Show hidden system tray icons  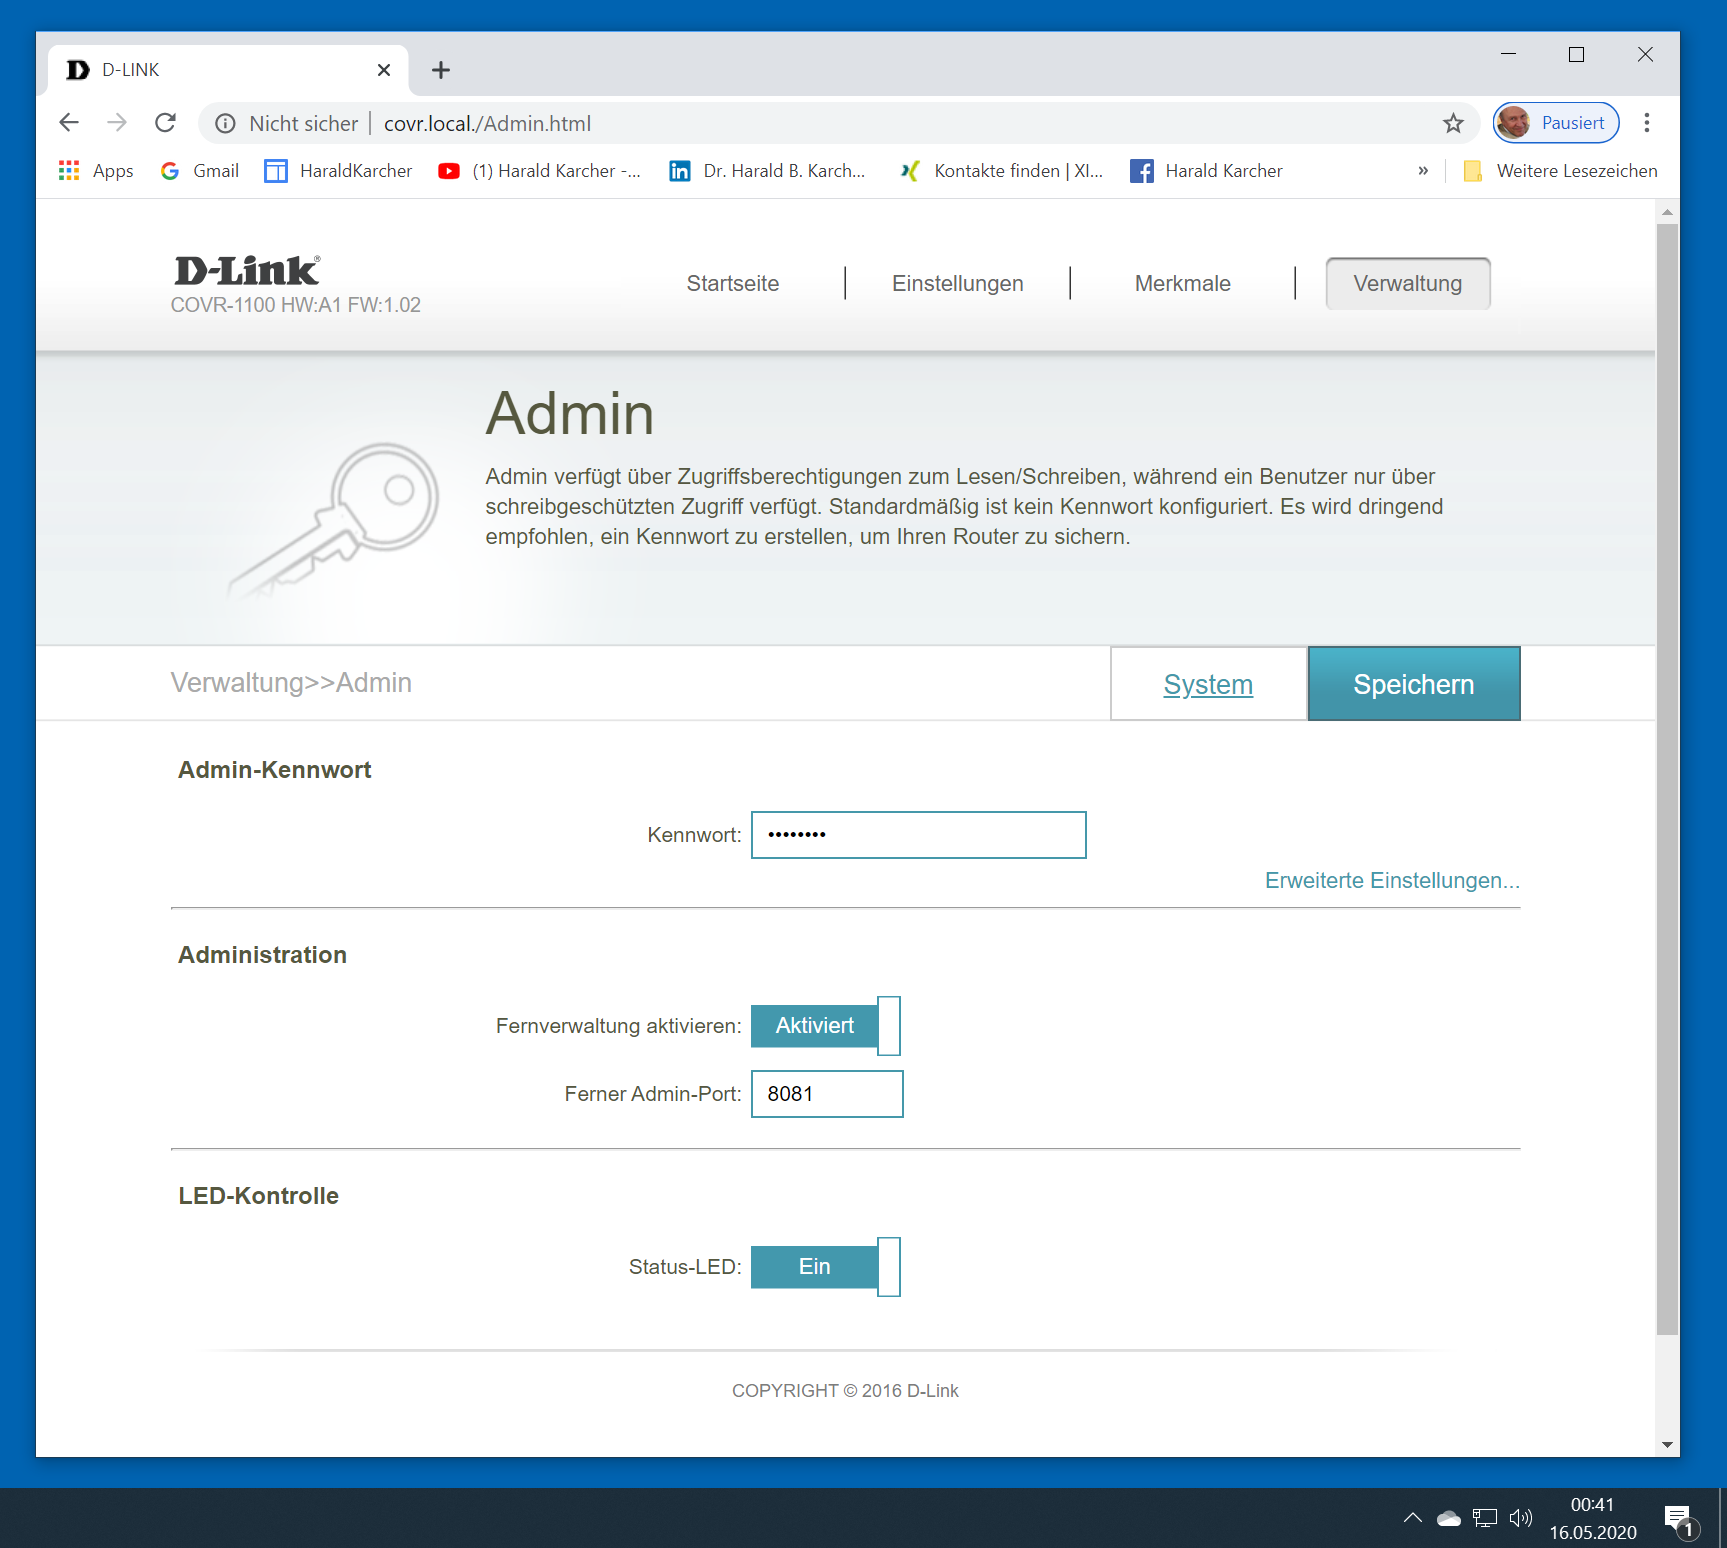[1412, 1518]
